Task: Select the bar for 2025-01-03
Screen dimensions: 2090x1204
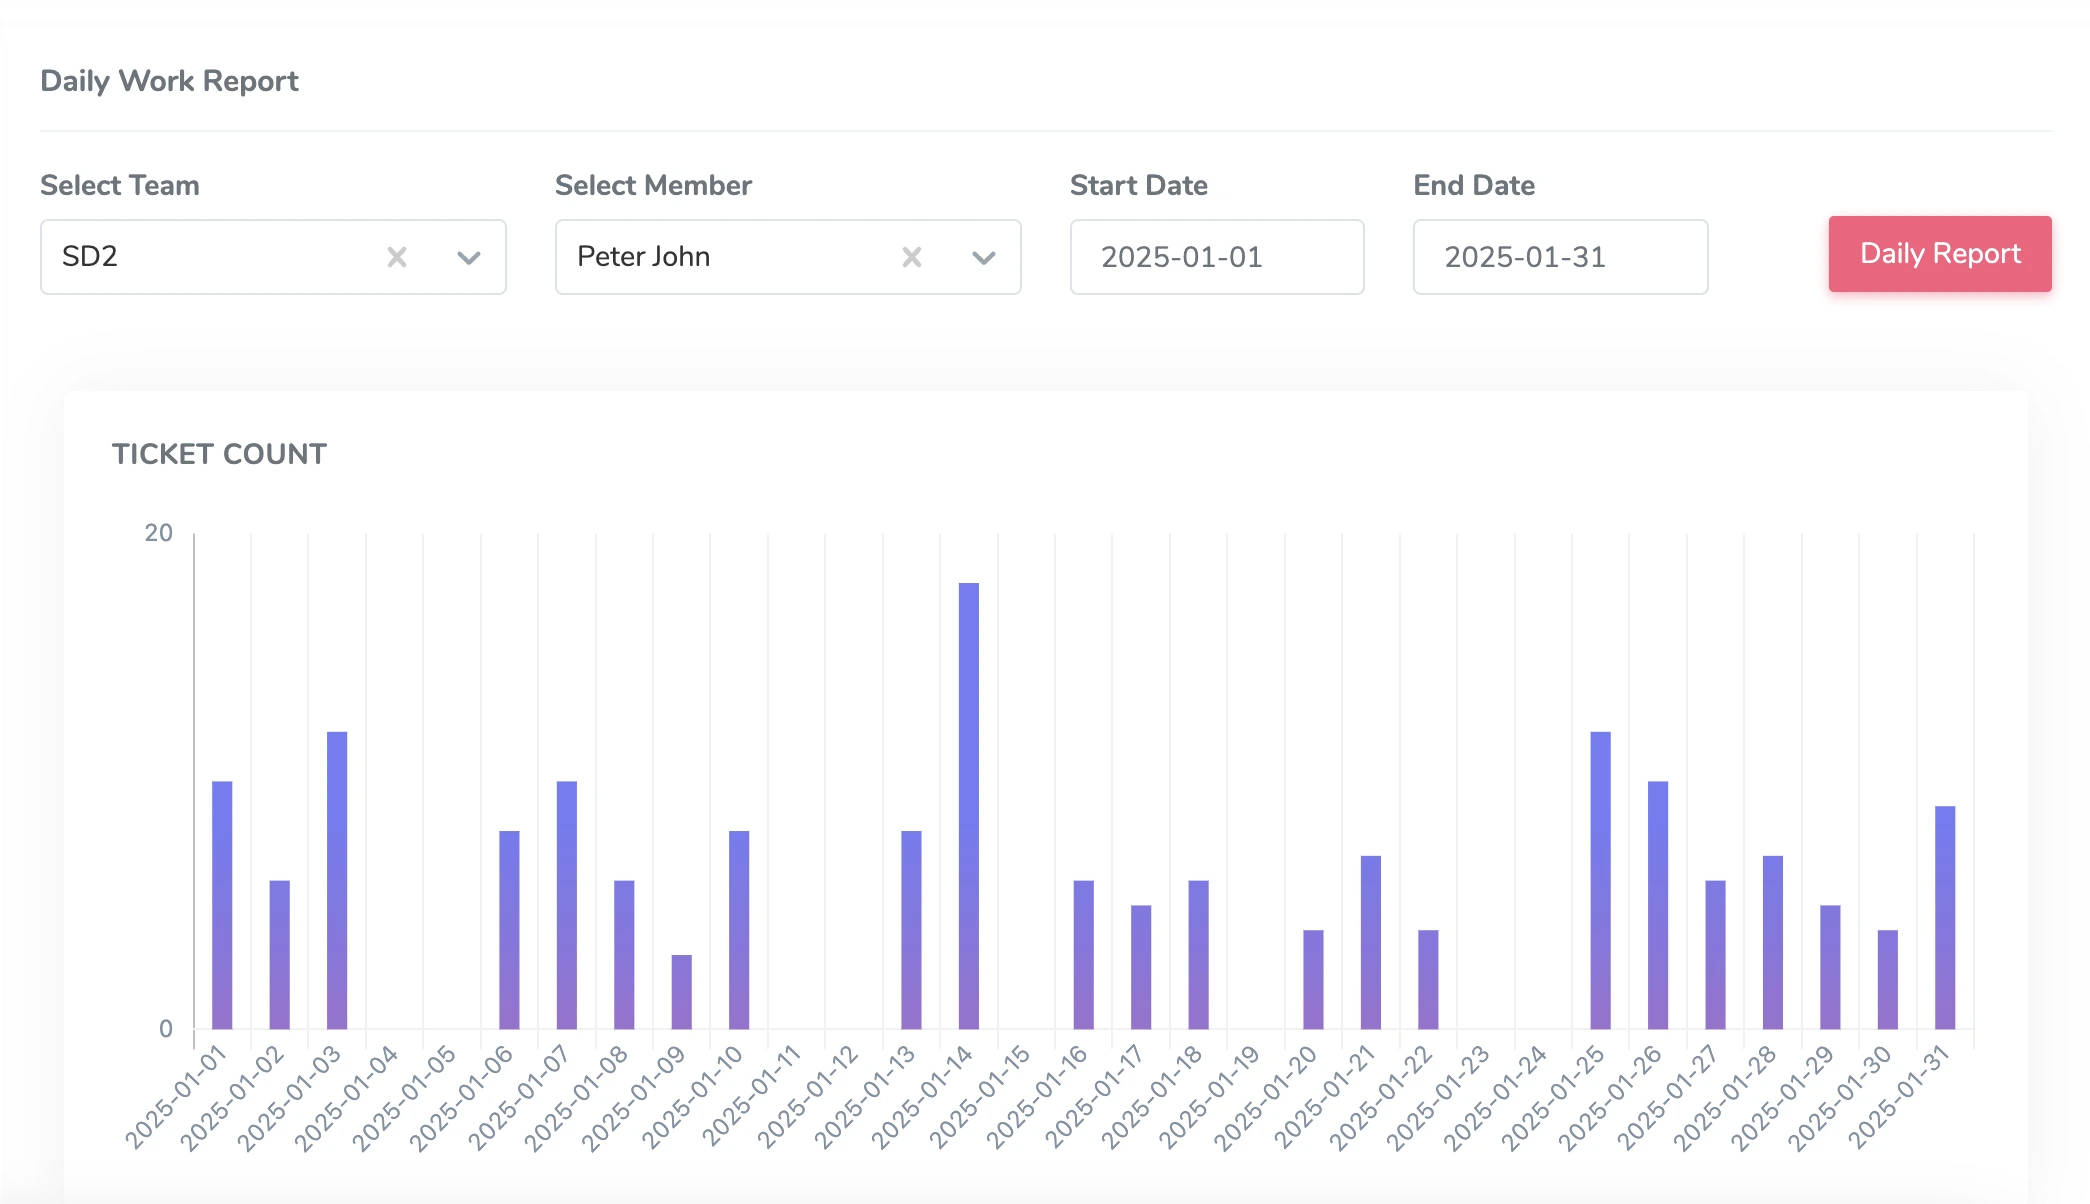Action: [x=337, y=880]
